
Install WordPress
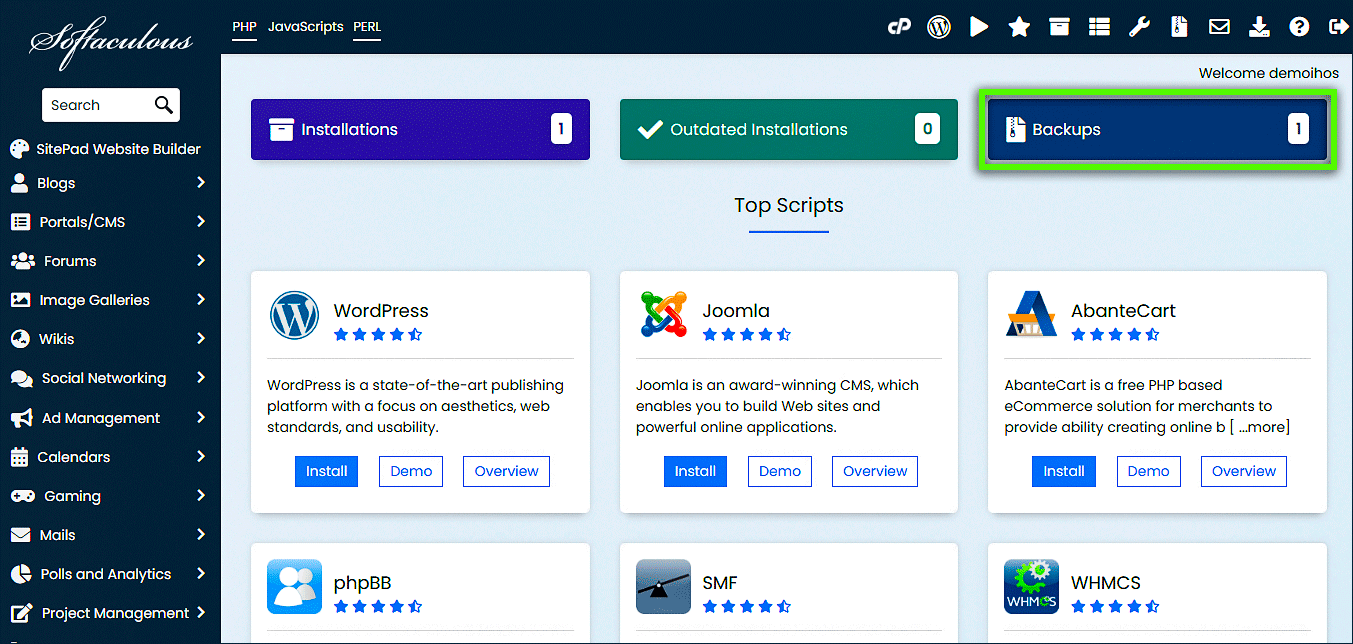326,471
